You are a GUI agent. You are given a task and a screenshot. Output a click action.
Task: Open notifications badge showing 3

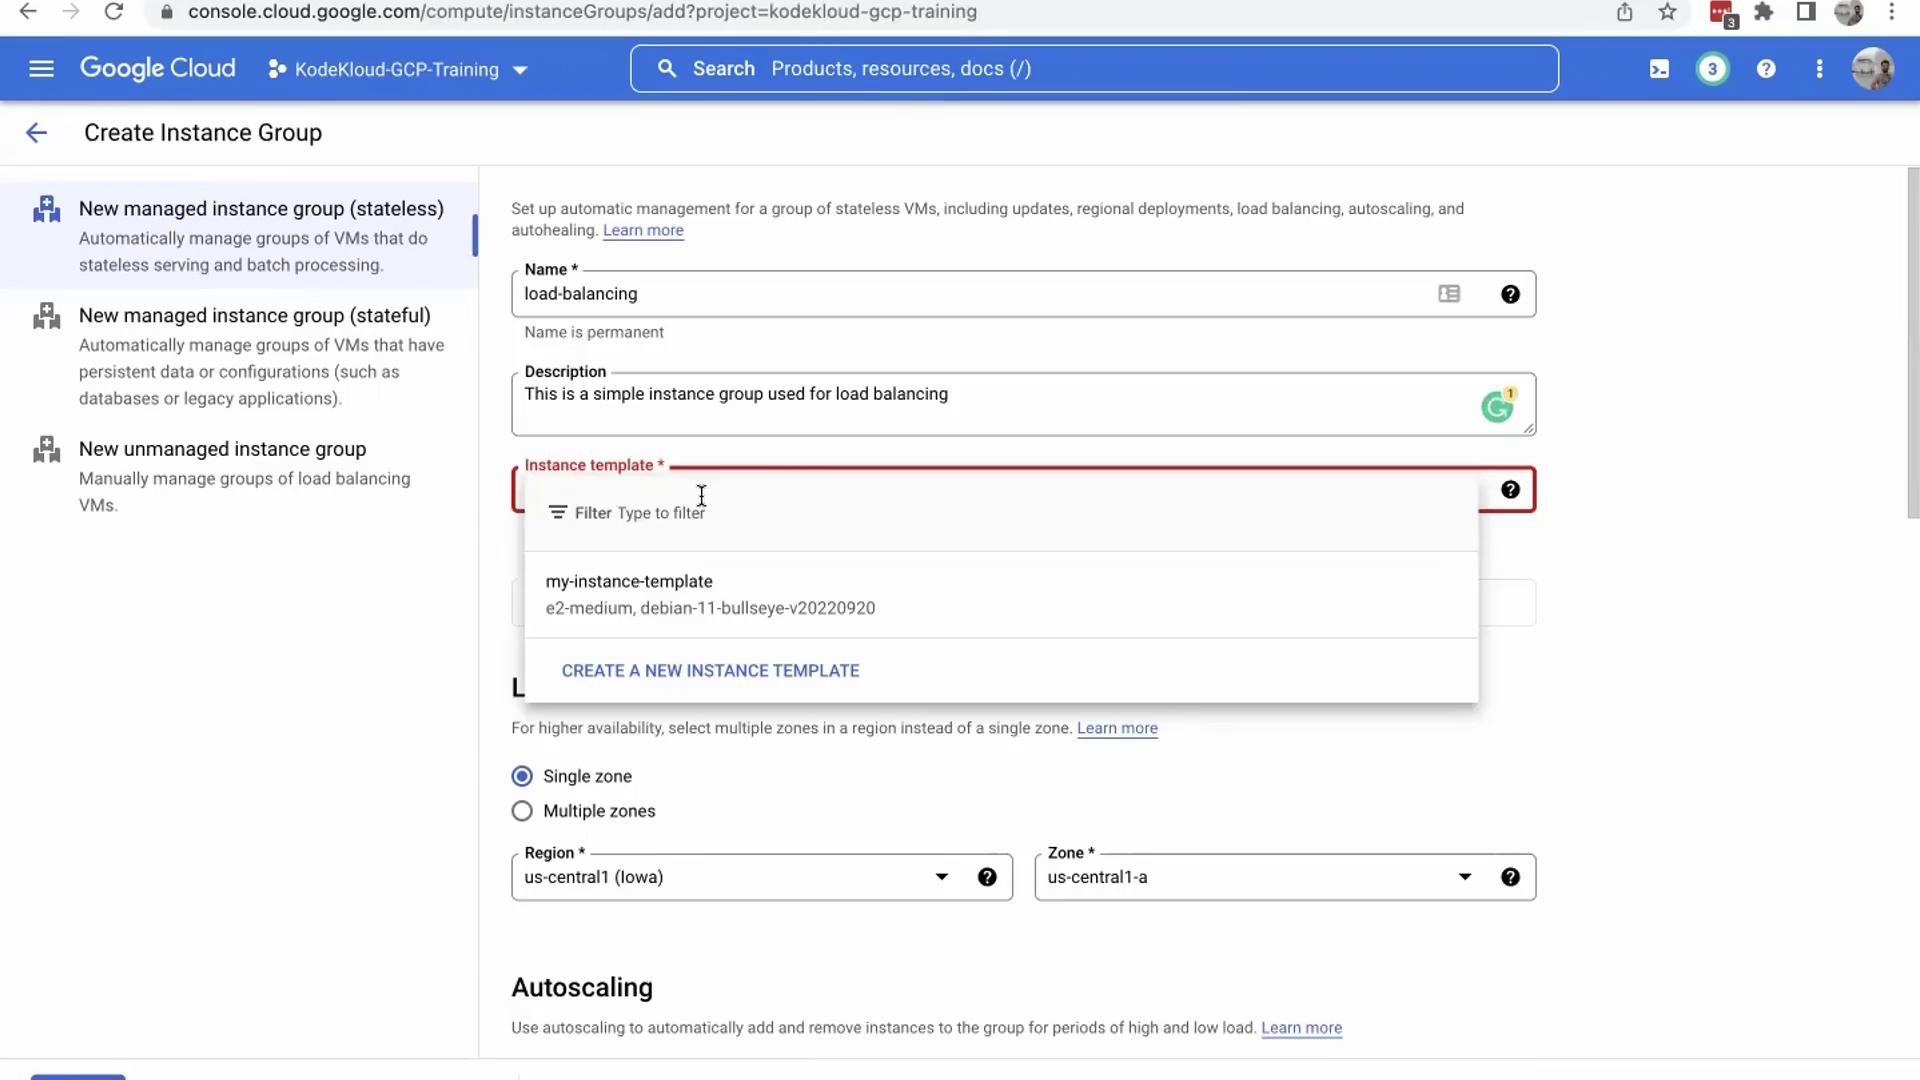pyautogui.click(x=1712, y=69)
